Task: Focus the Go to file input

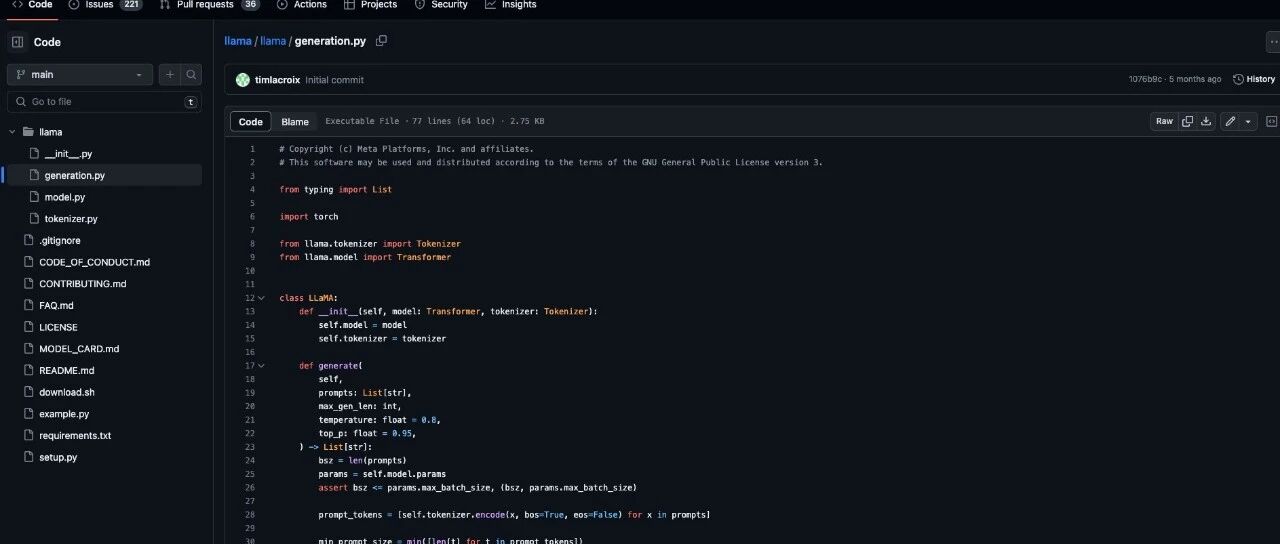Action: pos(104,102)
